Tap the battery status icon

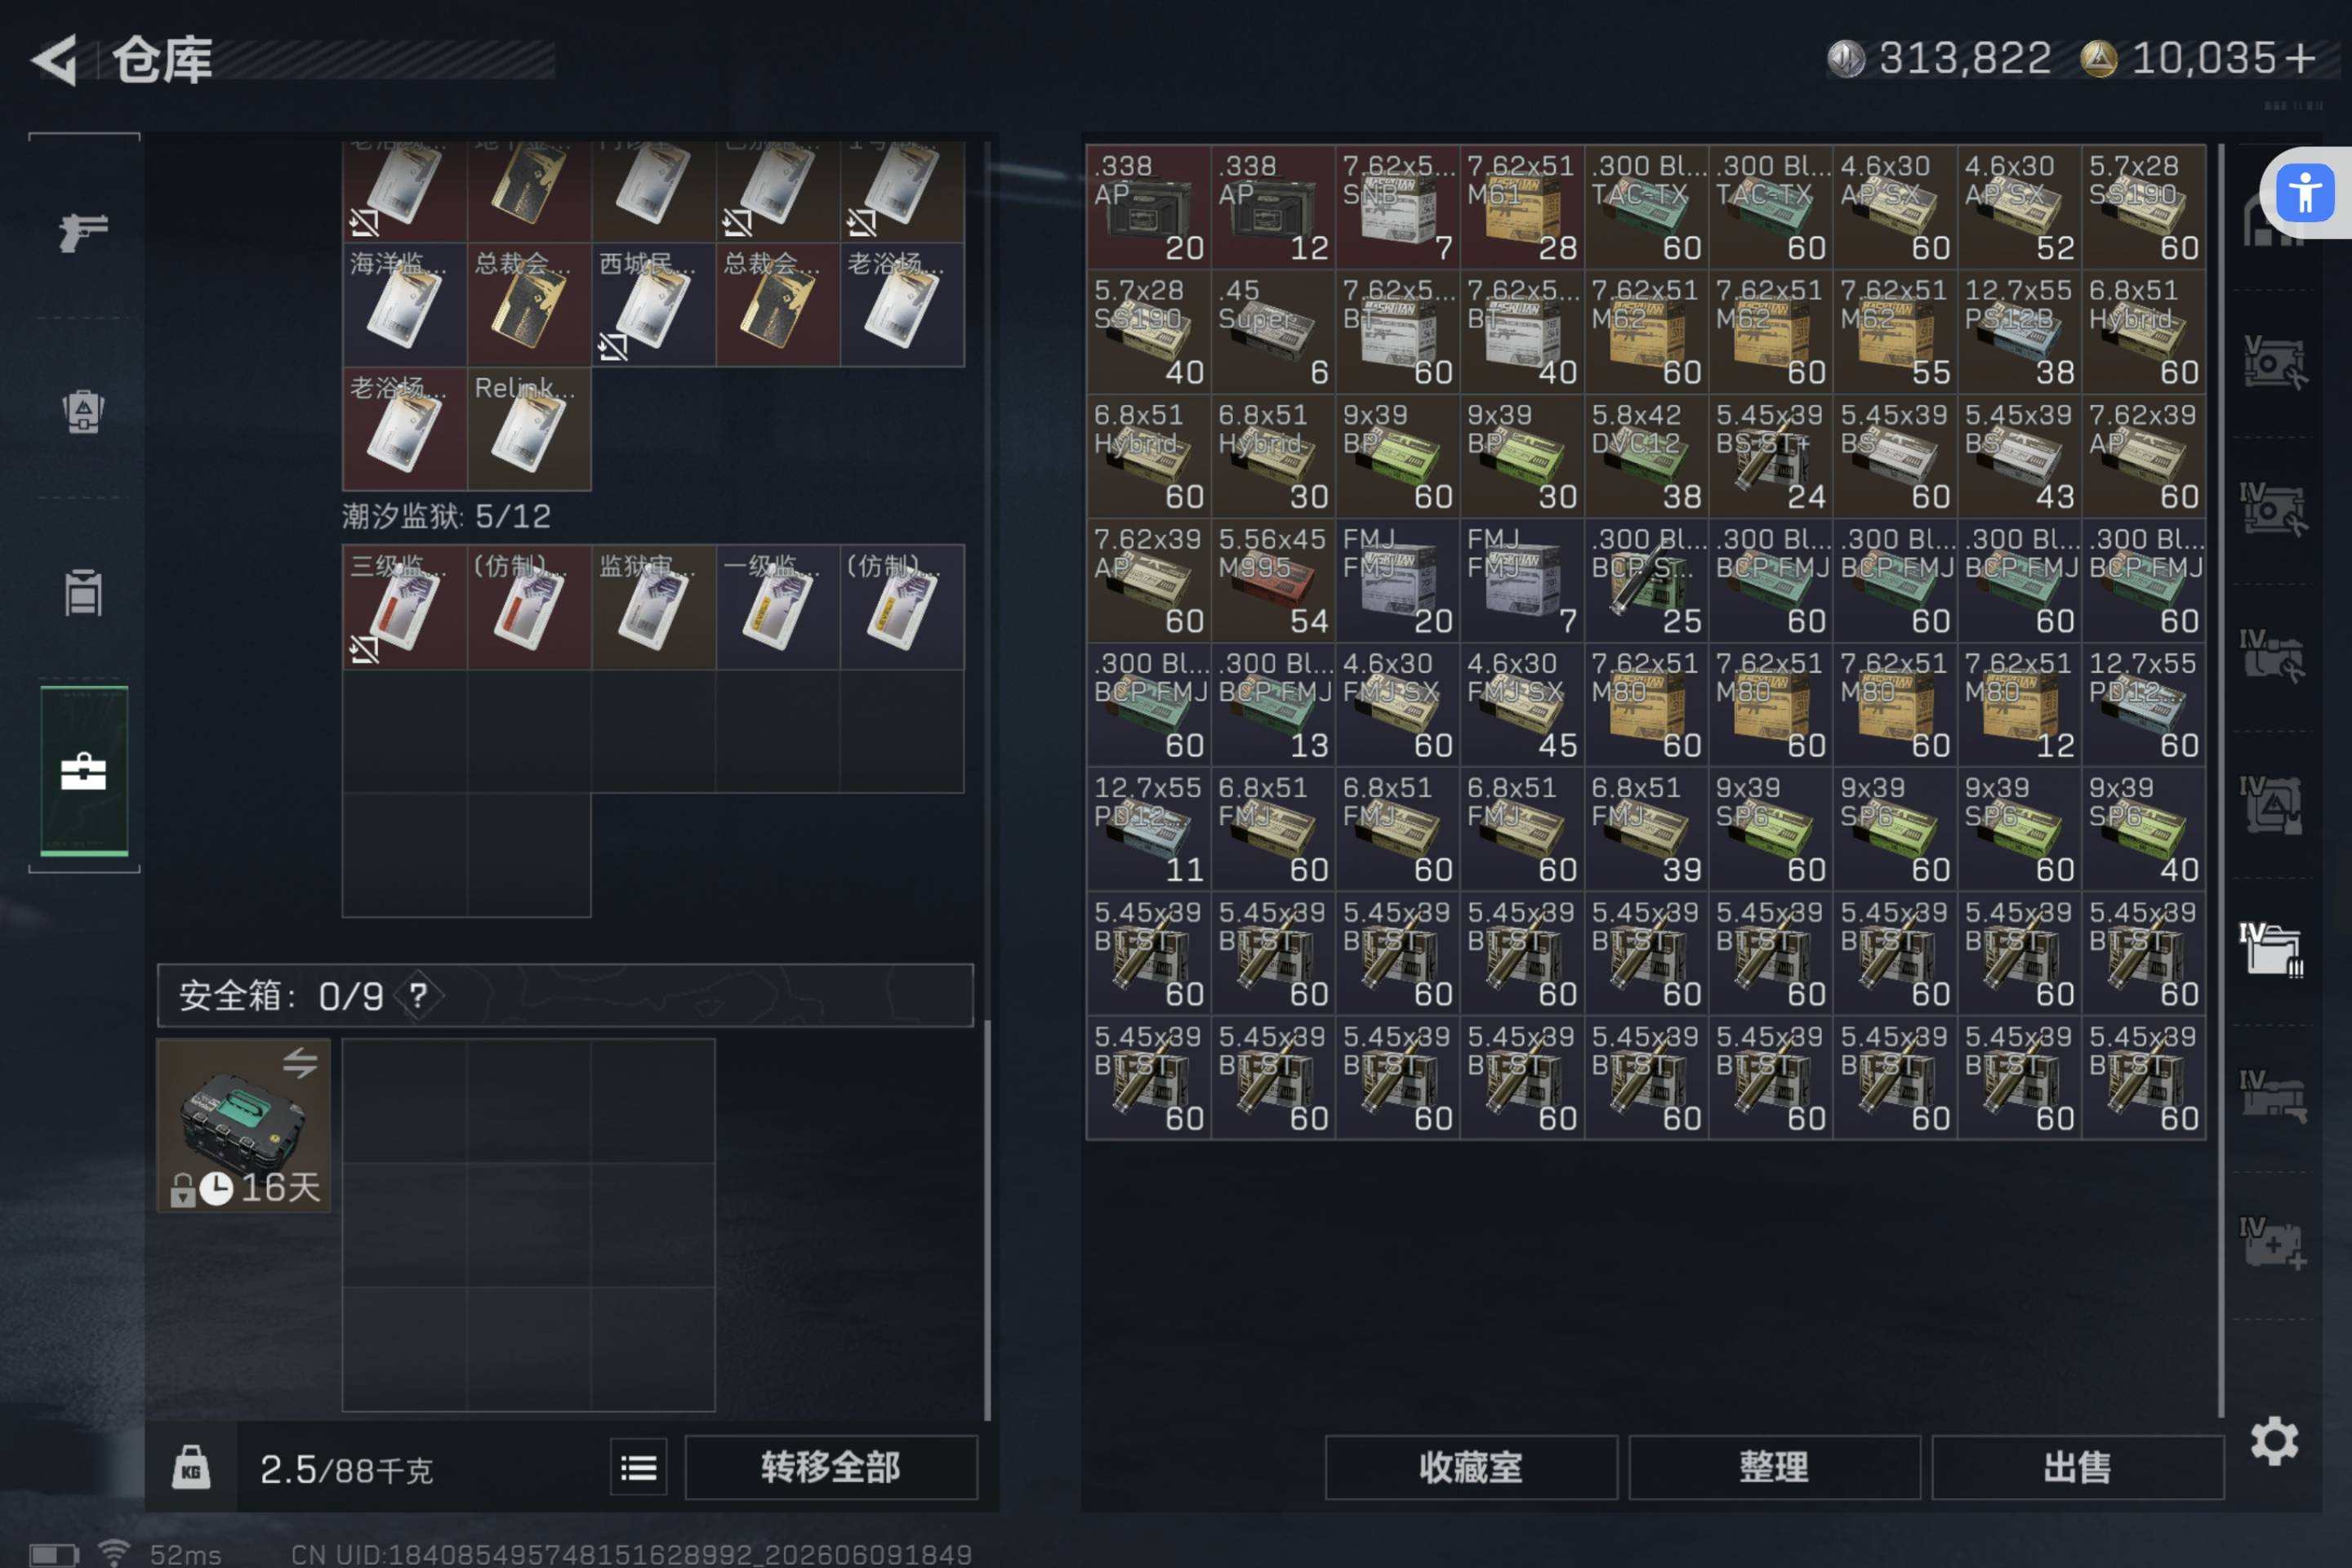pos(54,1554)
